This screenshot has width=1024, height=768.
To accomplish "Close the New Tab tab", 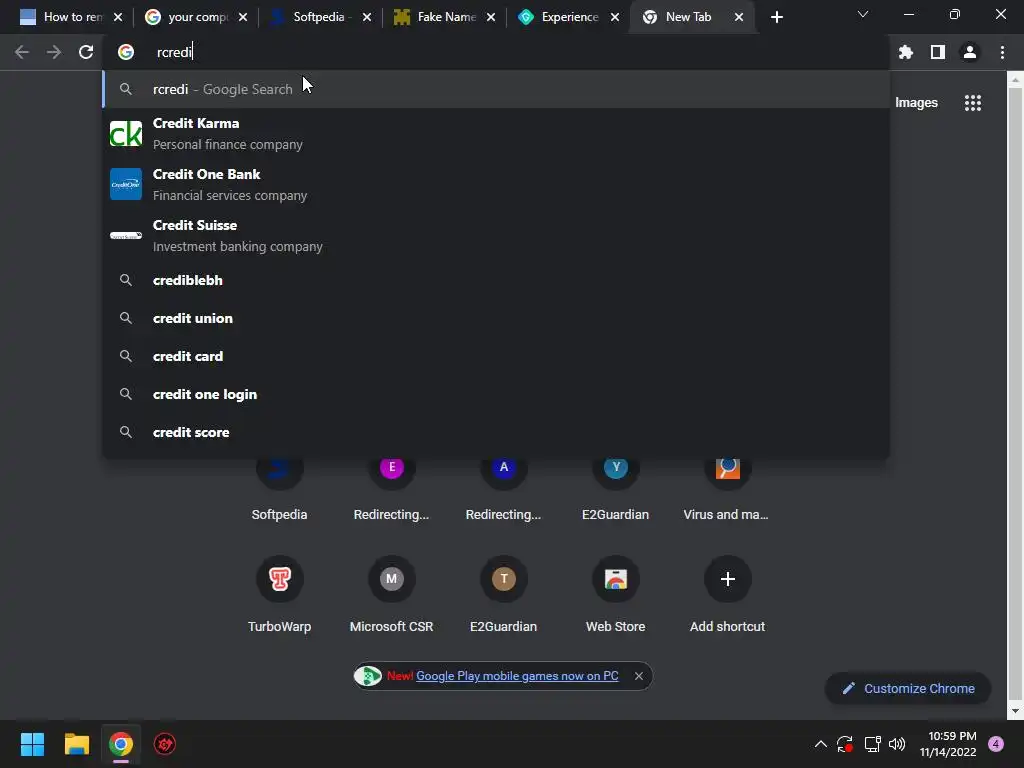I will [x=739, y=17].
